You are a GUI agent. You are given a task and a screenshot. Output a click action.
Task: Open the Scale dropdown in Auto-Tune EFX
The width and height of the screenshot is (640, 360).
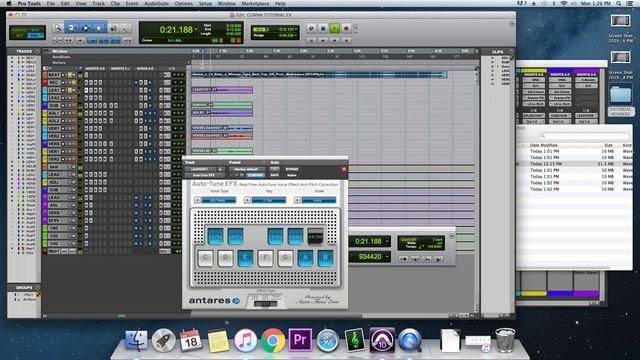pos(319,200)
